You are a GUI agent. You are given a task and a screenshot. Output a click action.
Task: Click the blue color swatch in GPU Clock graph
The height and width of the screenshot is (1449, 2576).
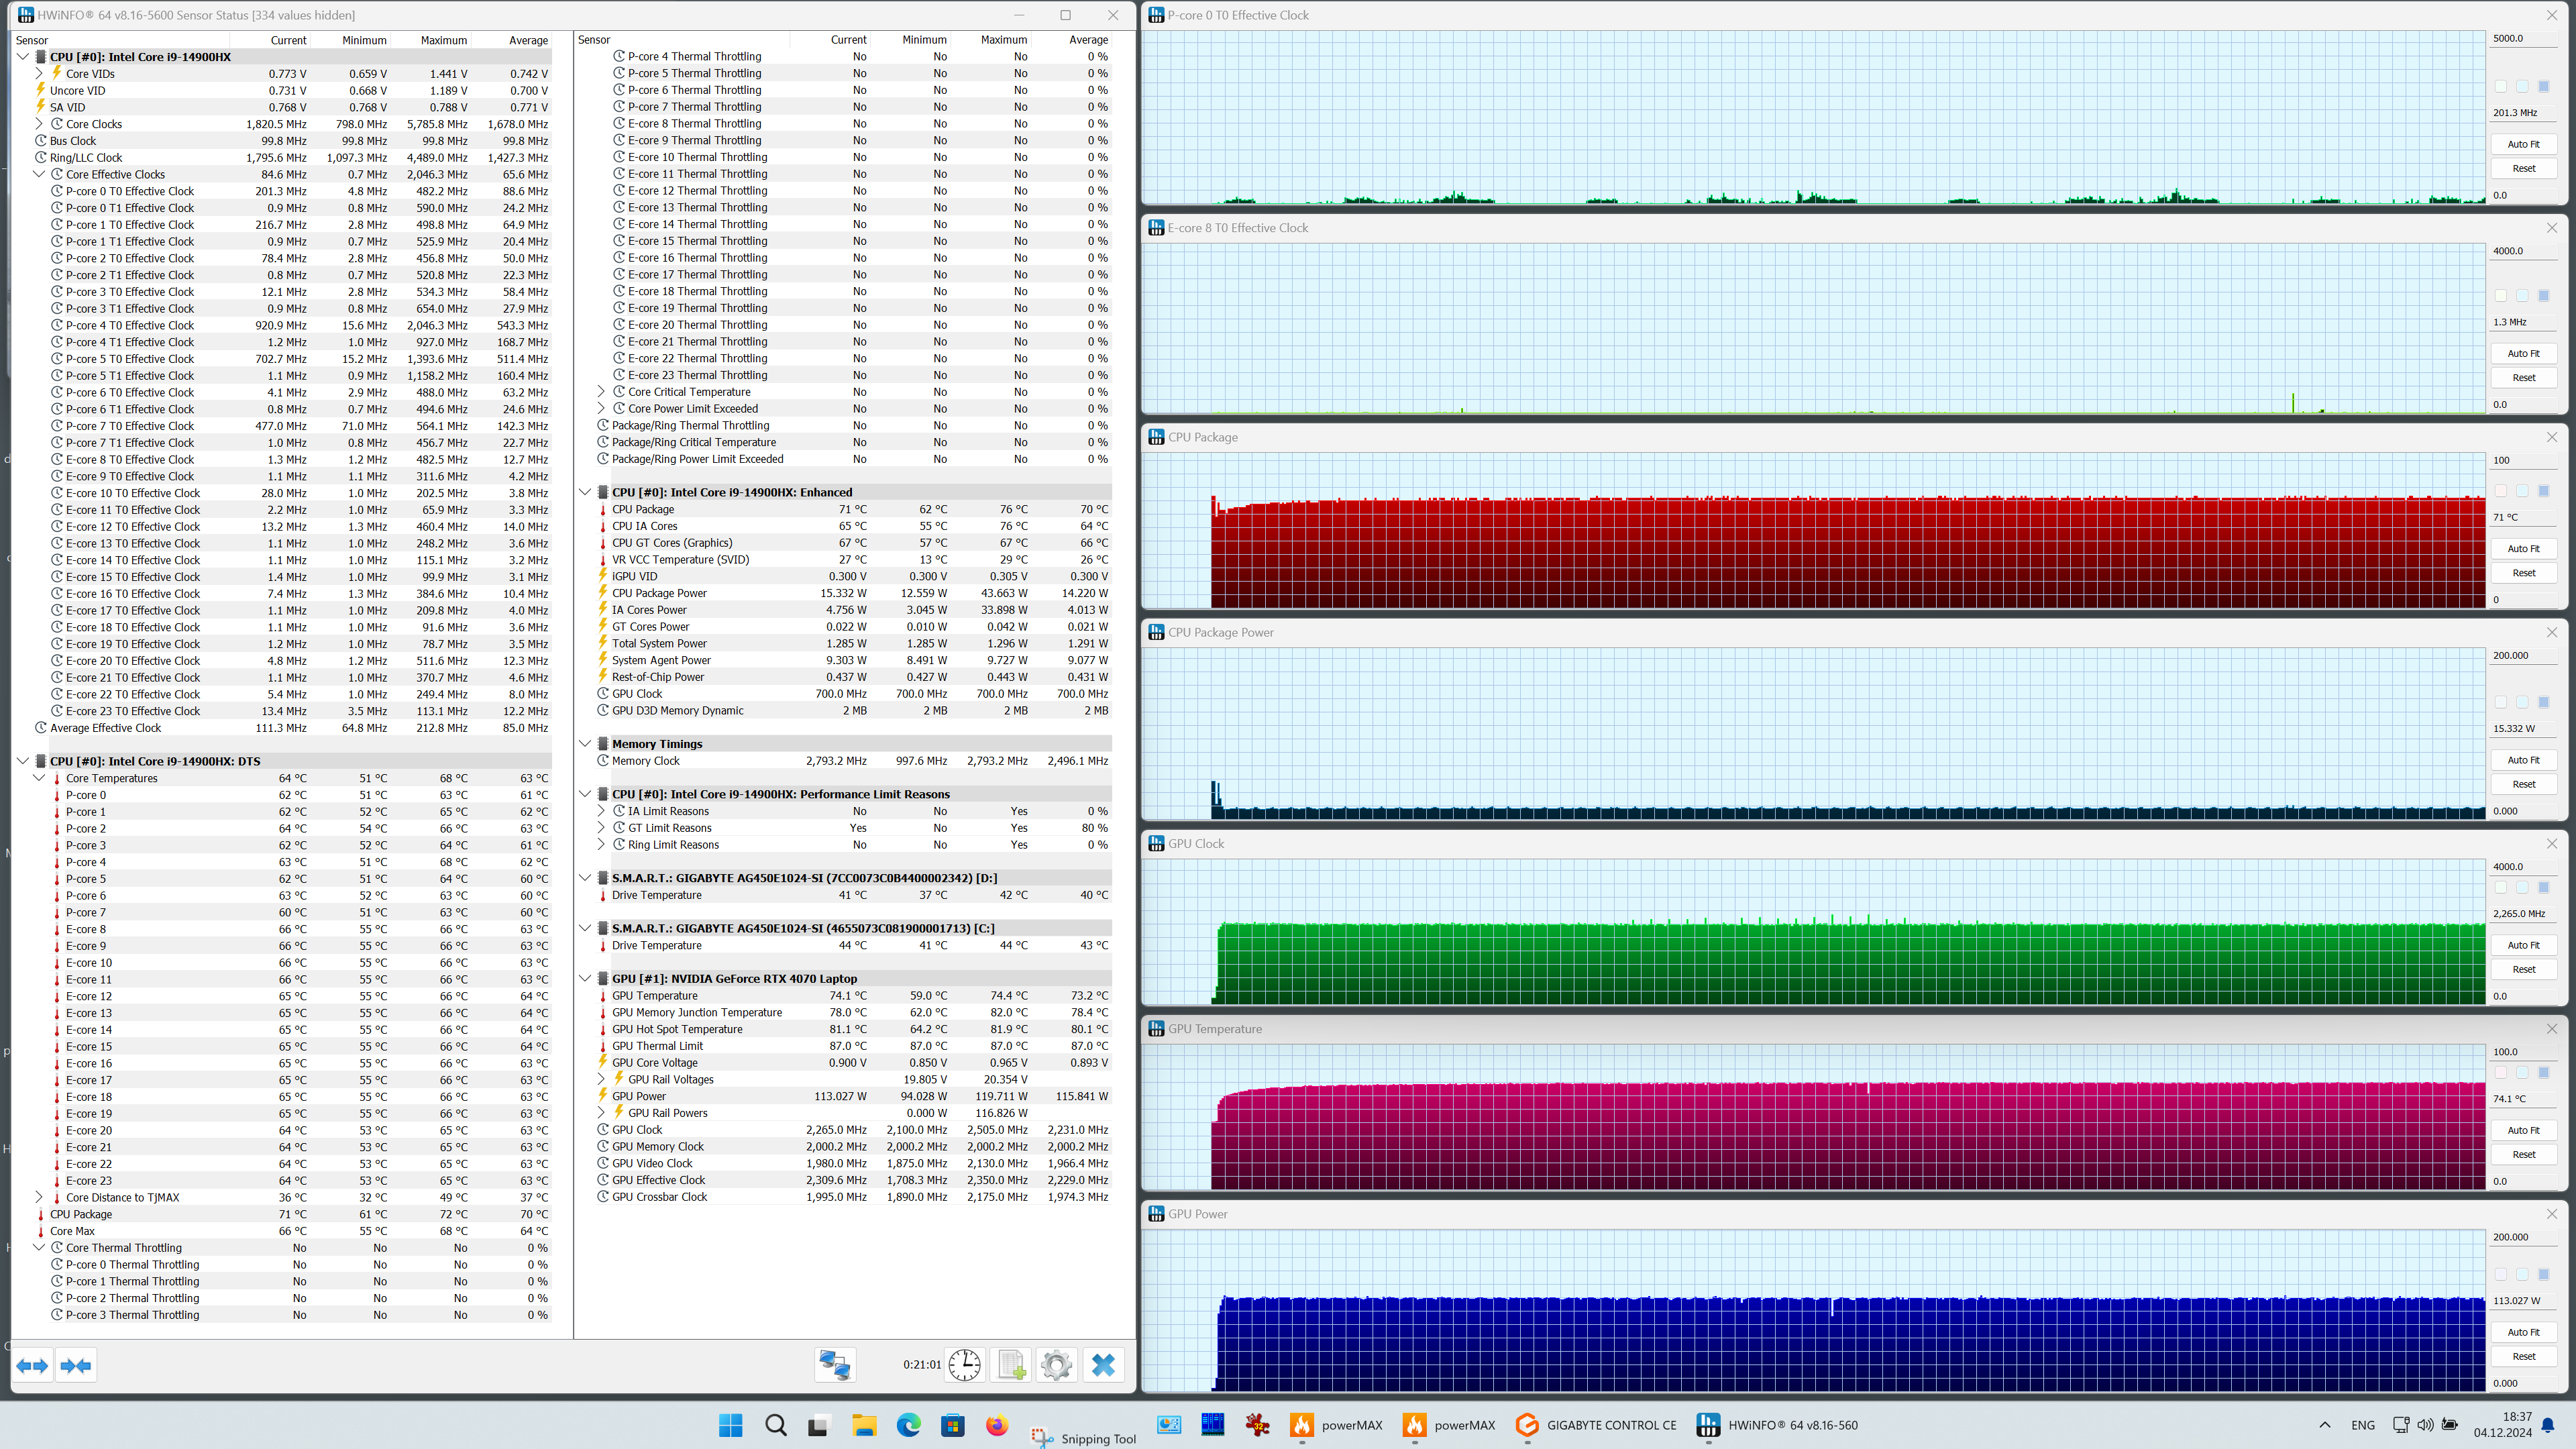(2543, 887)
